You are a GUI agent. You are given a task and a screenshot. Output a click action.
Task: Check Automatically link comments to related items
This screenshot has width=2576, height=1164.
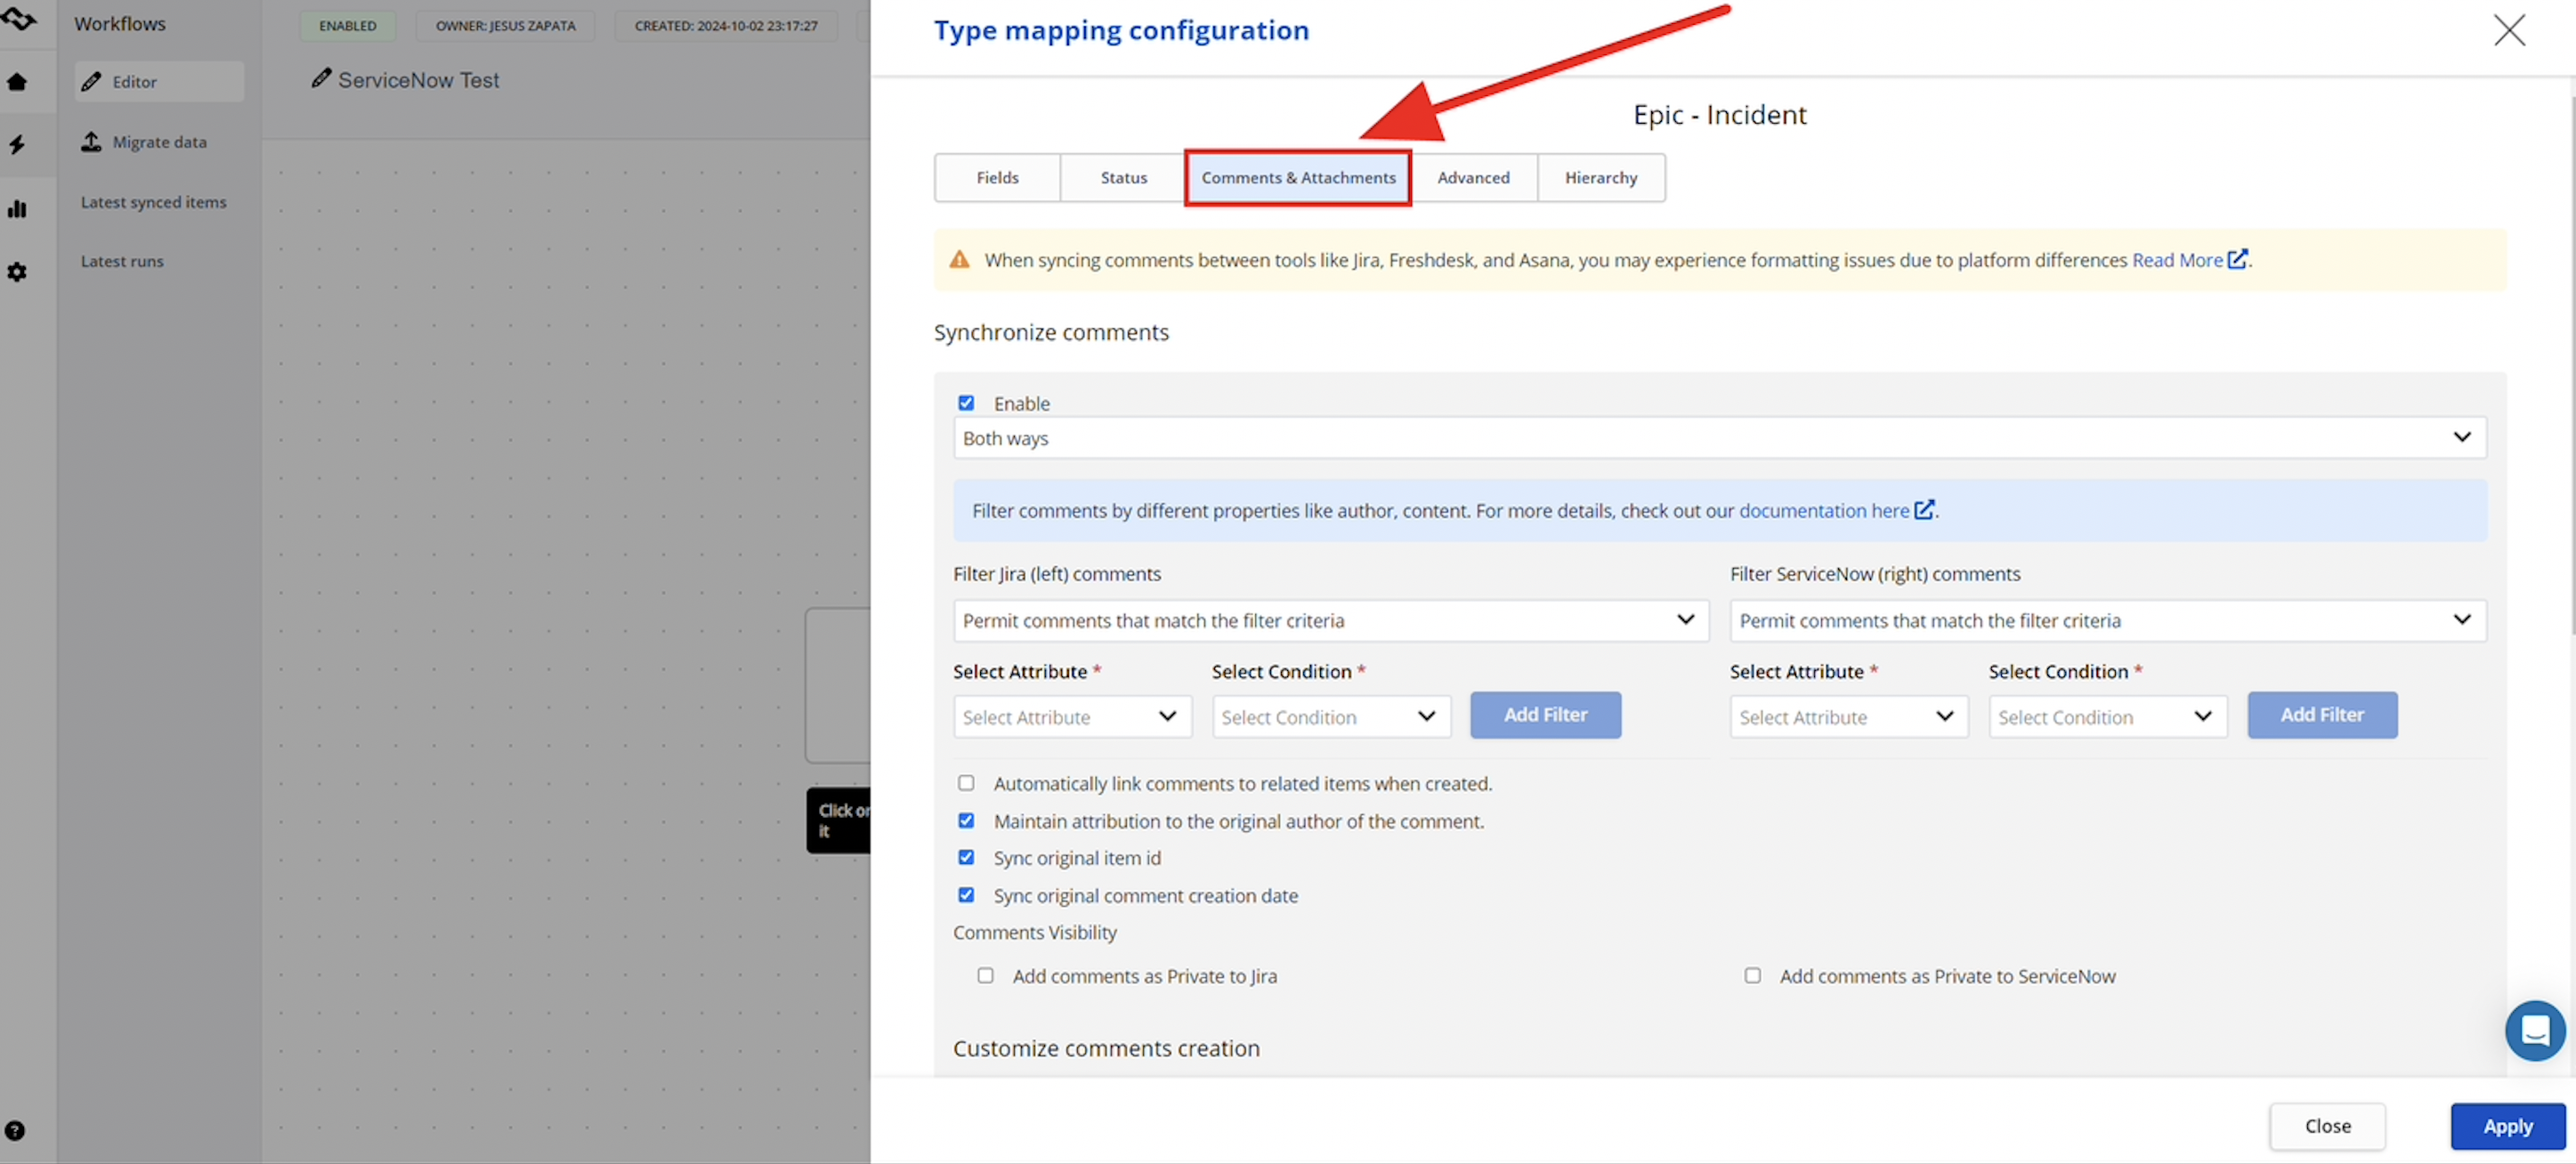click(x=966, y=783)
